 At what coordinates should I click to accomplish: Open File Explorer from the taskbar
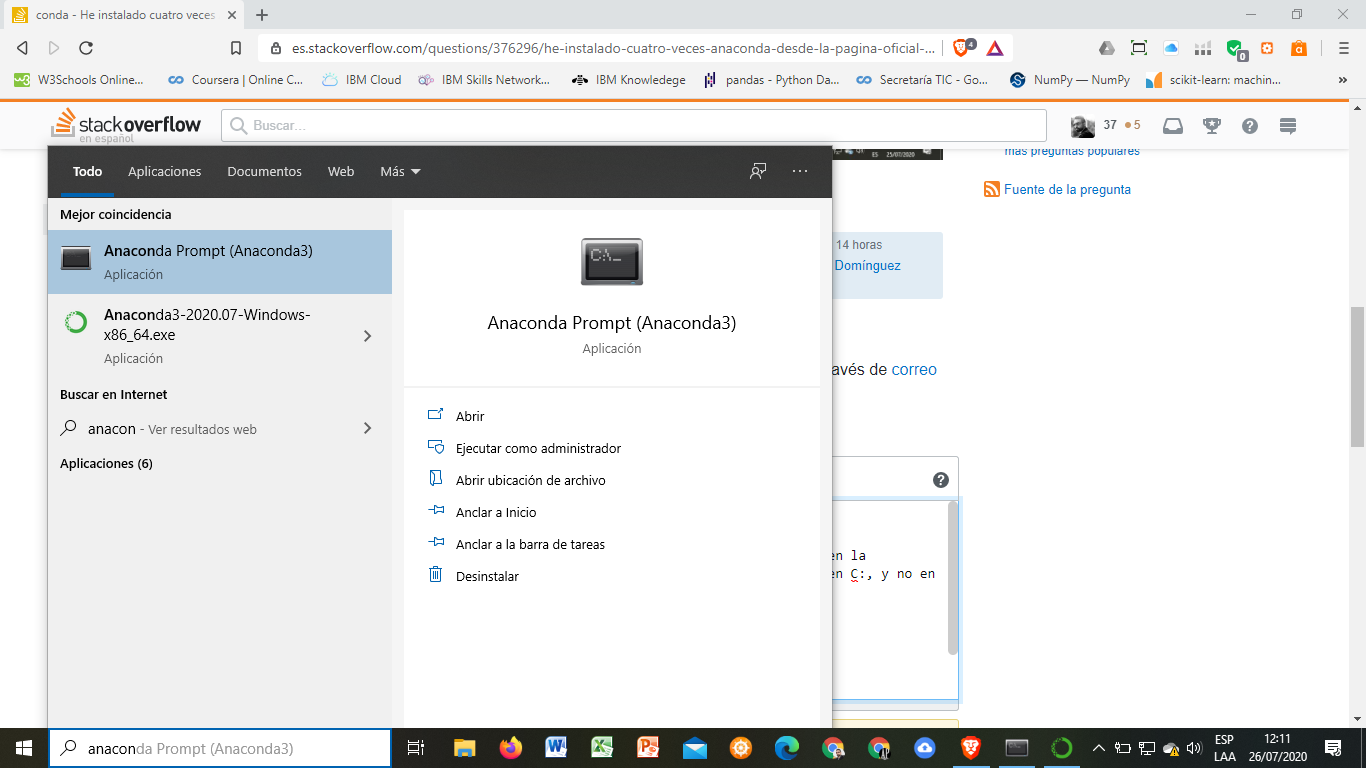465,748
